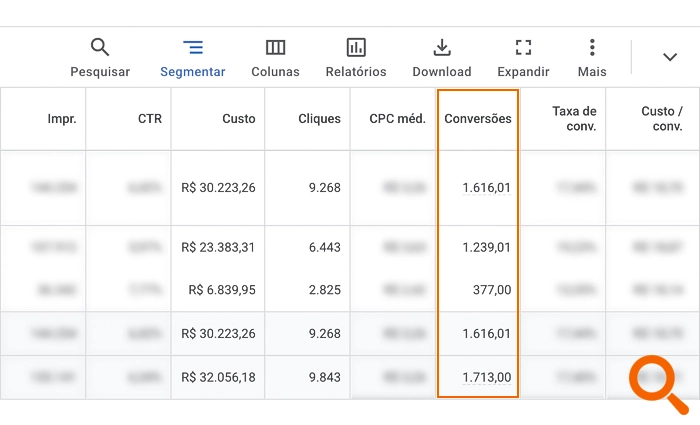The image size is (700, 425).
Task: Select cost value R$ 32.056,18
Action: 218,378
